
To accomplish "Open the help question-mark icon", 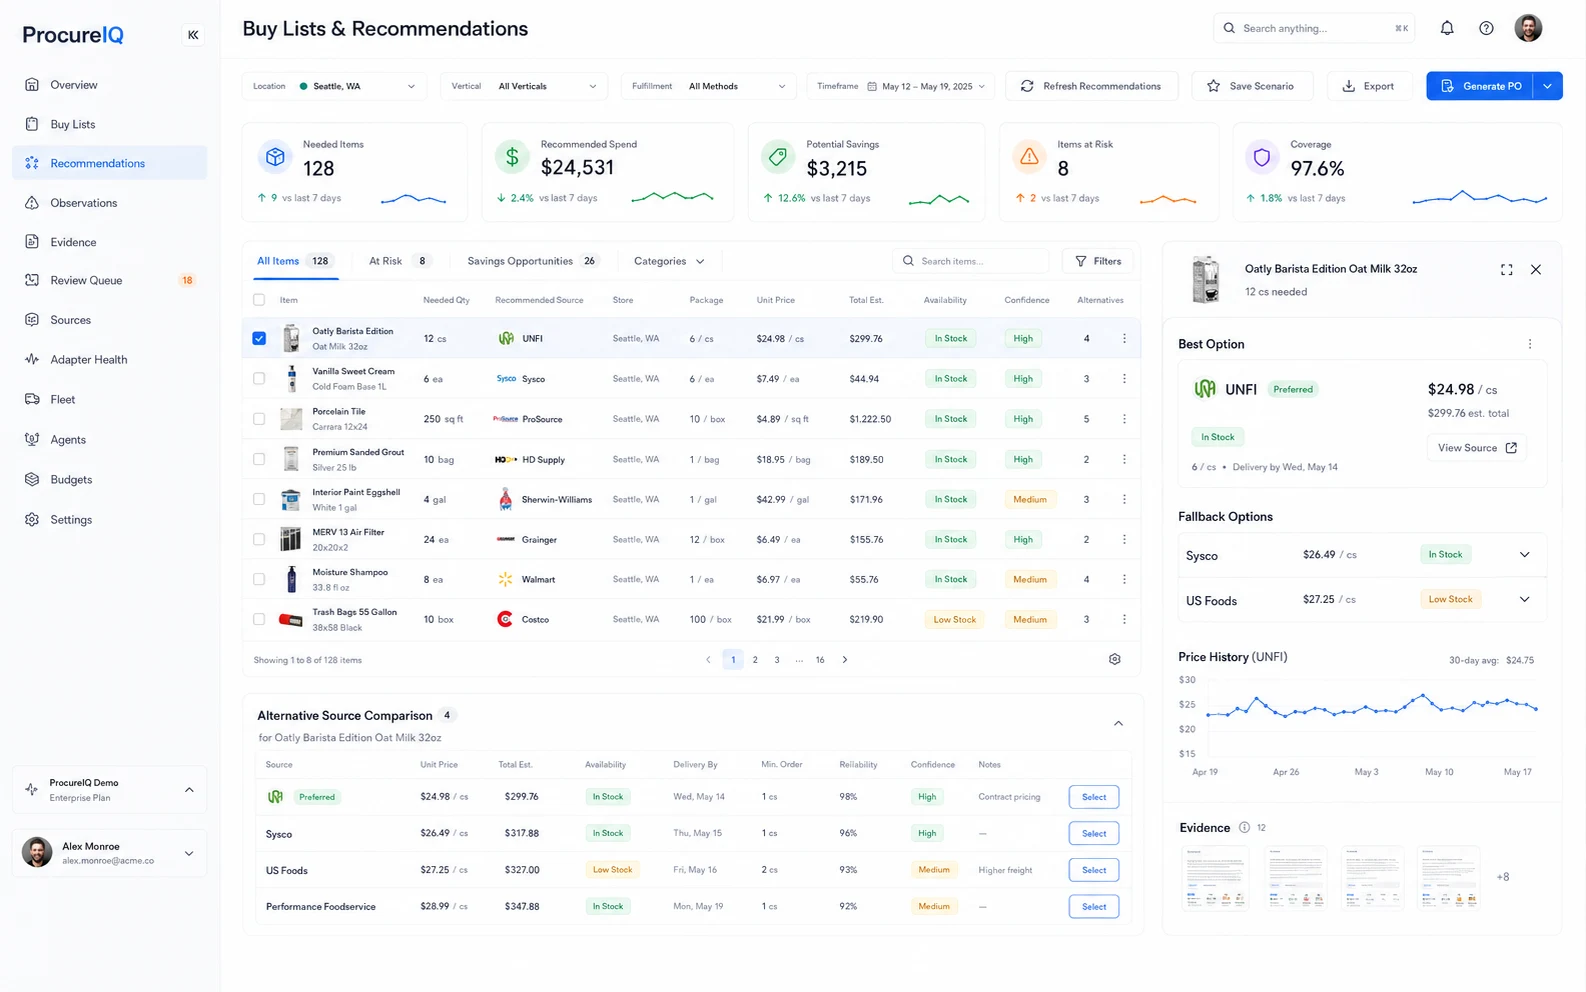I will 1486,28.
